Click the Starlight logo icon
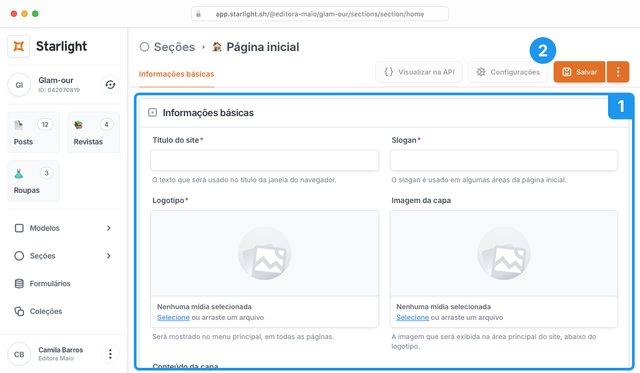Viewport: 640px width, 373px height. 18,46
